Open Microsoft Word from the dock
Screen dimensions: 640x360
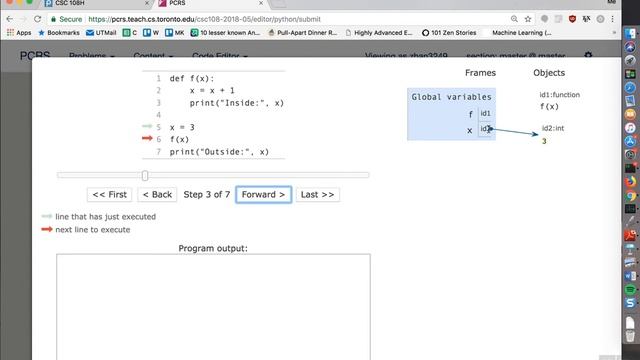pos(630,276)
